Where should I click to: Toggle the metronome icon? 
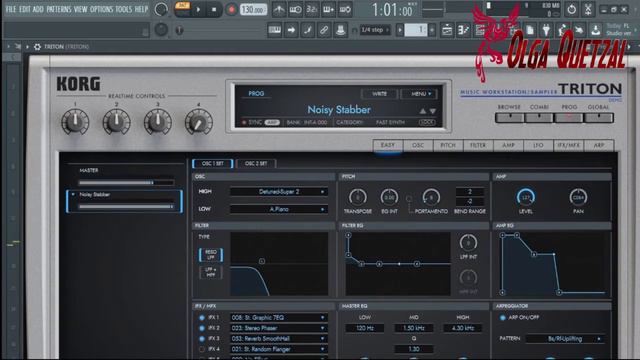point(279,9)
